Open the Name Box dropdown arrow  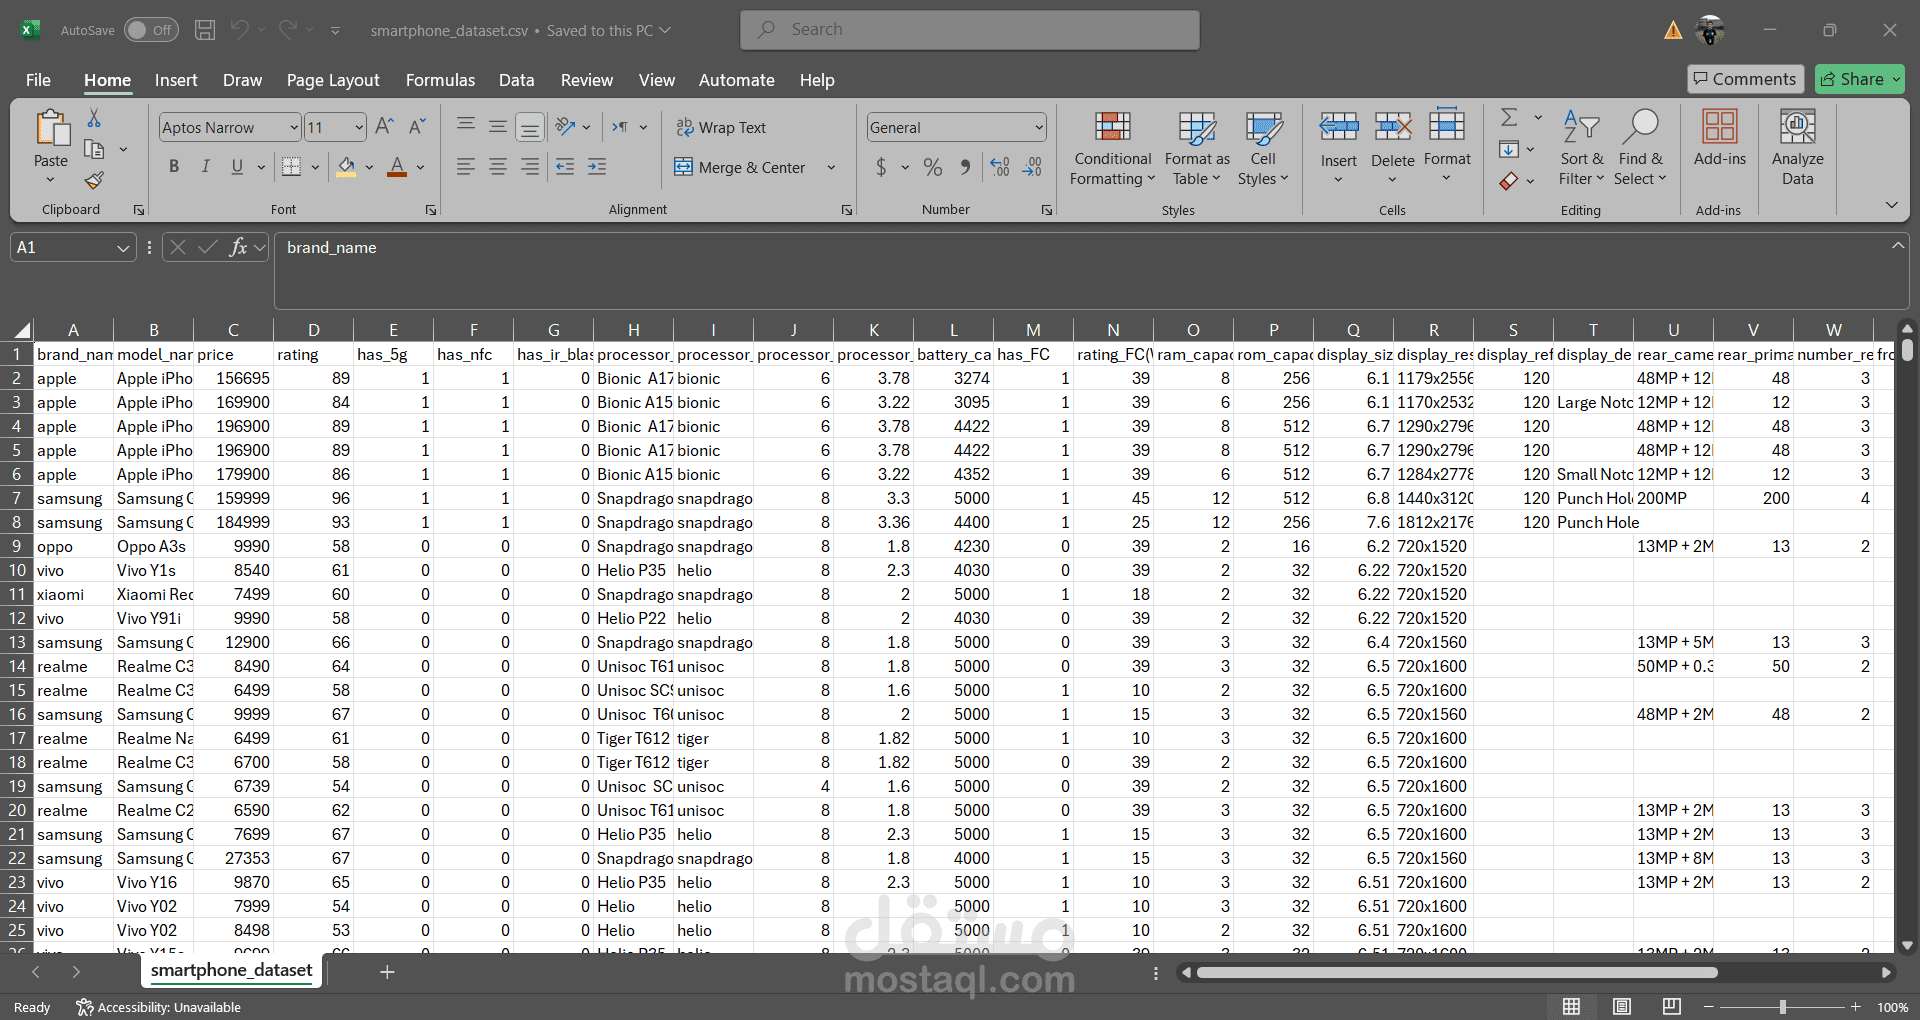click(x=123, y=247)
